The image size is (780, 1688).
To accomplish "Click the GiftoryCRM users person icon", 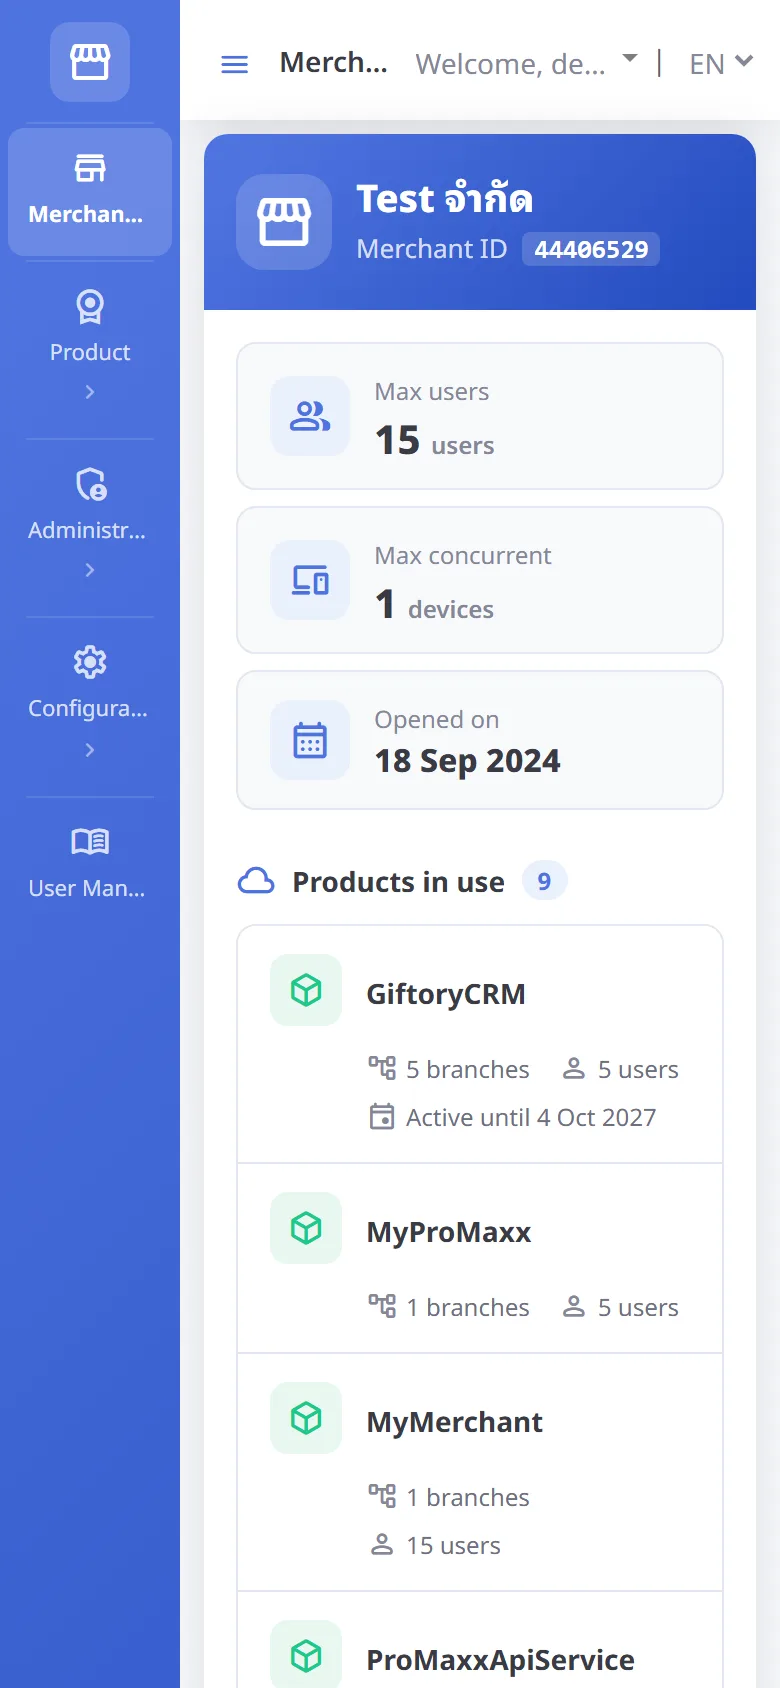I will (574, 1068).
